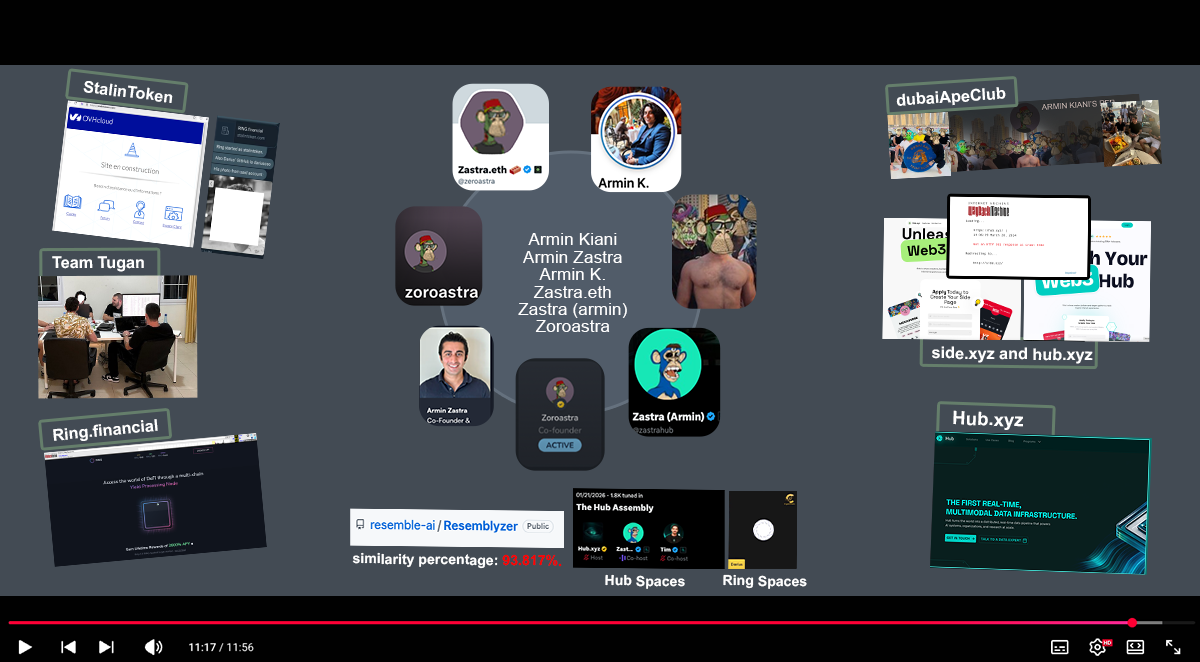This screenshot has height=662, width=1200.
Task: Open the Ring.financial website screenshot
Action: 155,500
